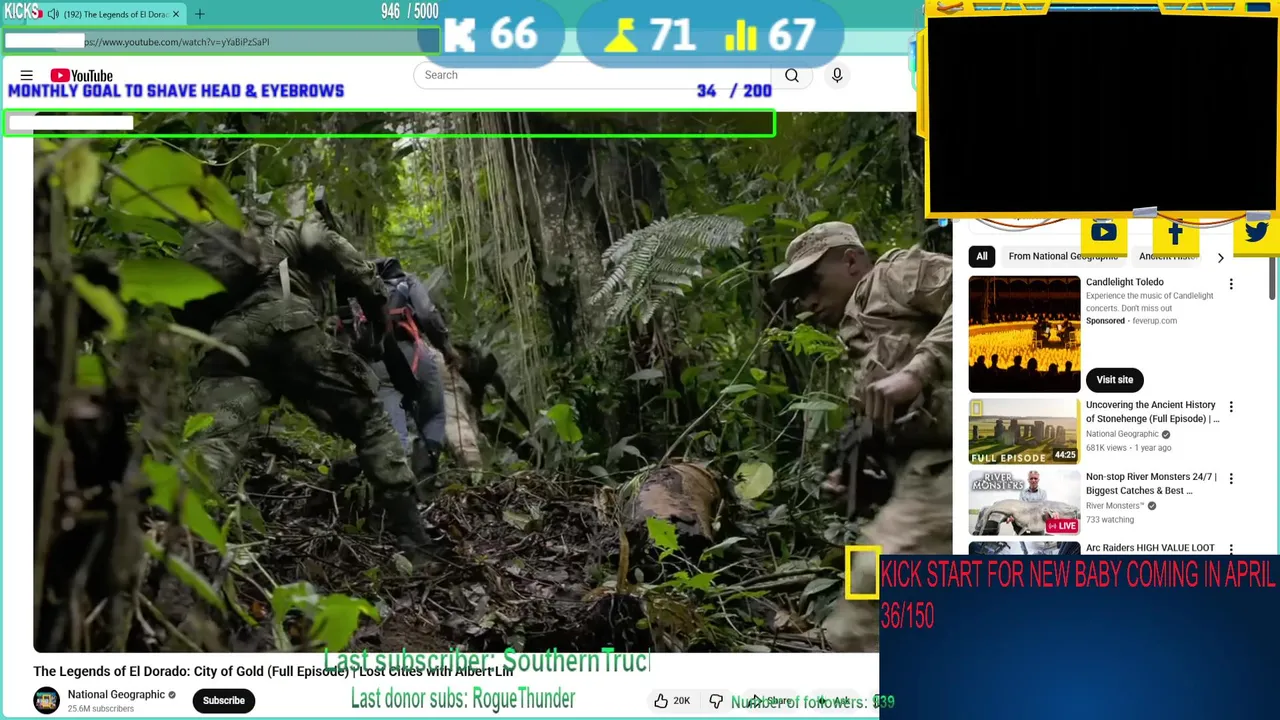Viewport: 1280px width, 720px height.
Task: Open options menu for River Monsters stream
Action: 1231,479
